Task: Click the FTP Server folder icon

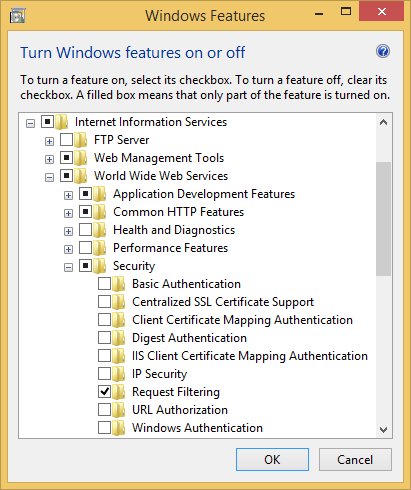Action: point(81,140)
